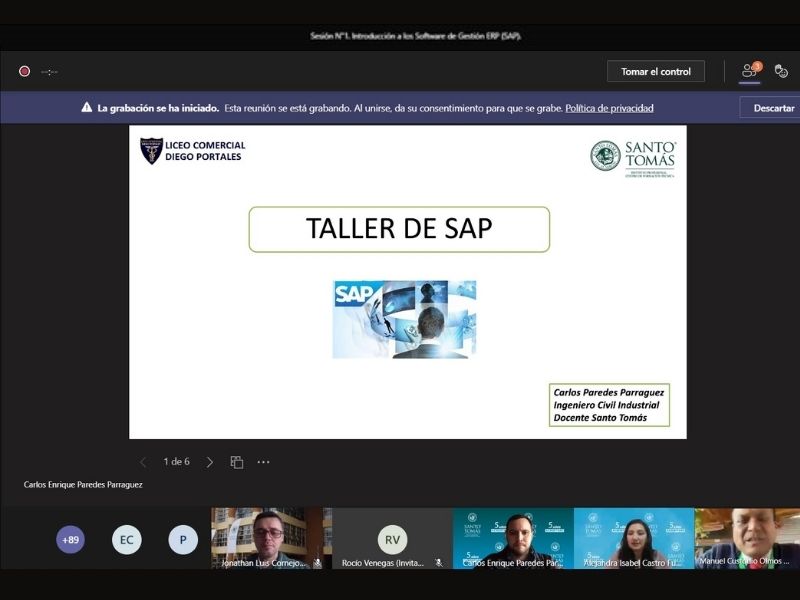Click muted microphone icon on Rocio's tile
The width and height of the screenshot is (800, 600).
pos(438,563)
